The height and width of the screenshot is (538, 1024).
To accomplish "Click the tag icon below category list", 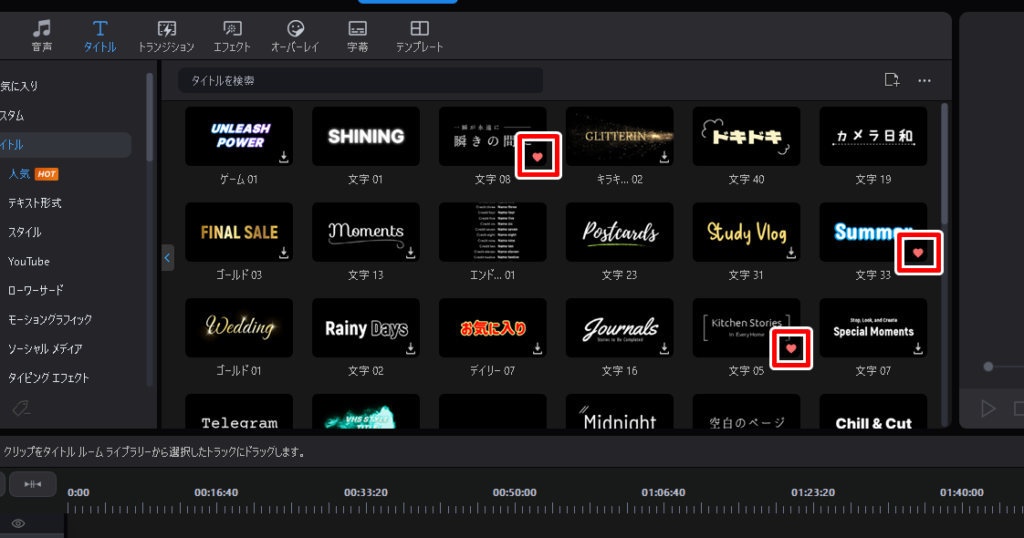I will coord(19,408).
